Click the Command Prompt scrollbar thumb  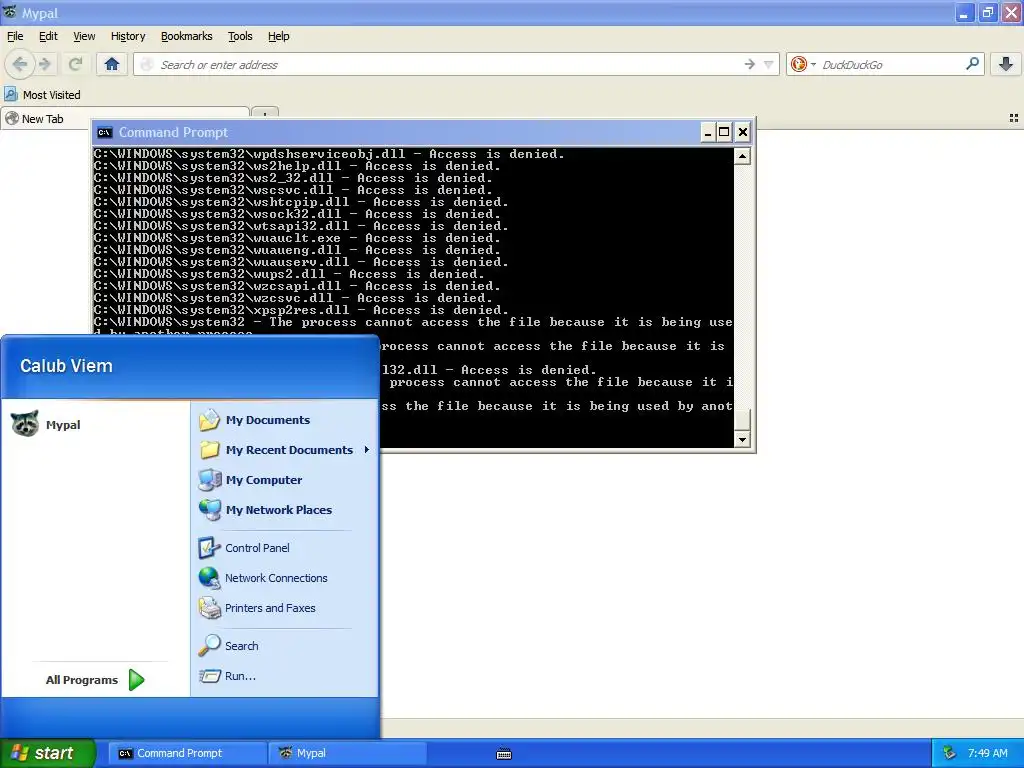tap(742, 419)
